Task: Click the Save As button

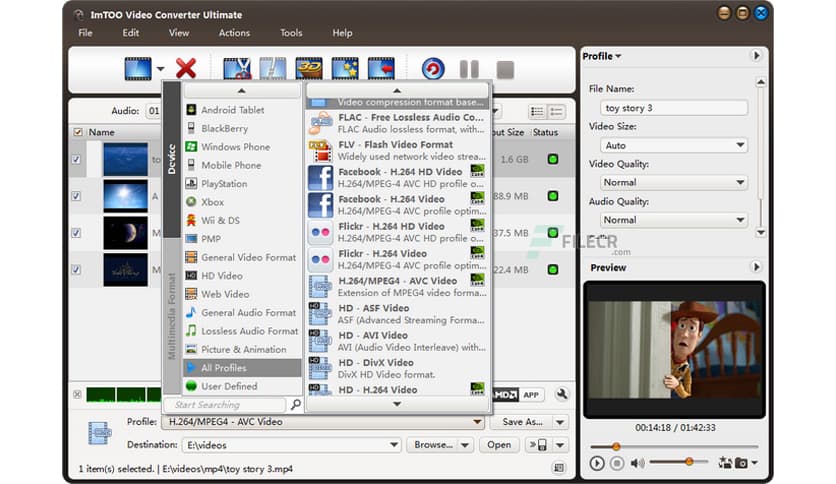Action: (522, 422)
